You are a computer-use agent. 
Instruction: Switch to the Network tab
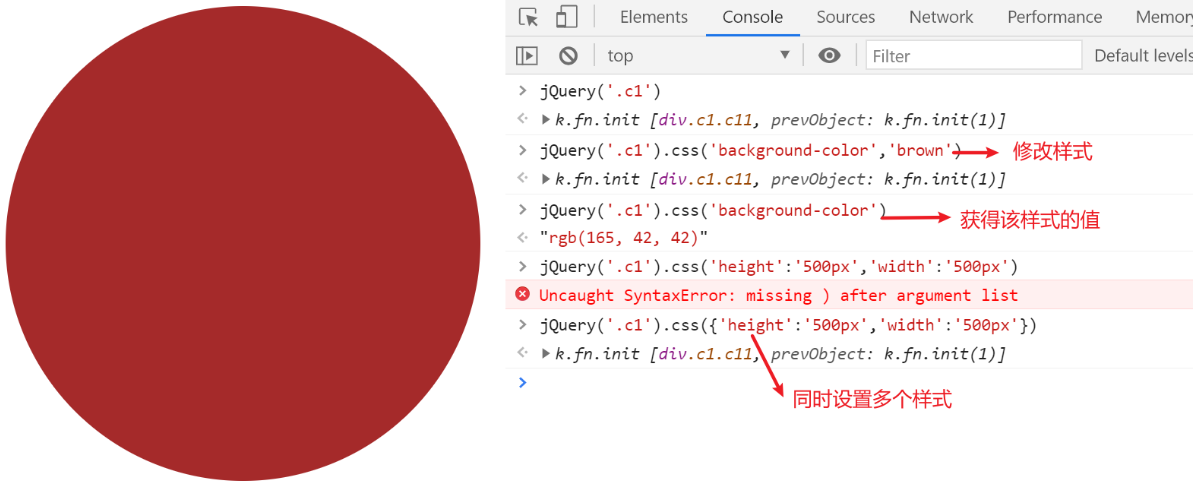[x=941, y=17]
